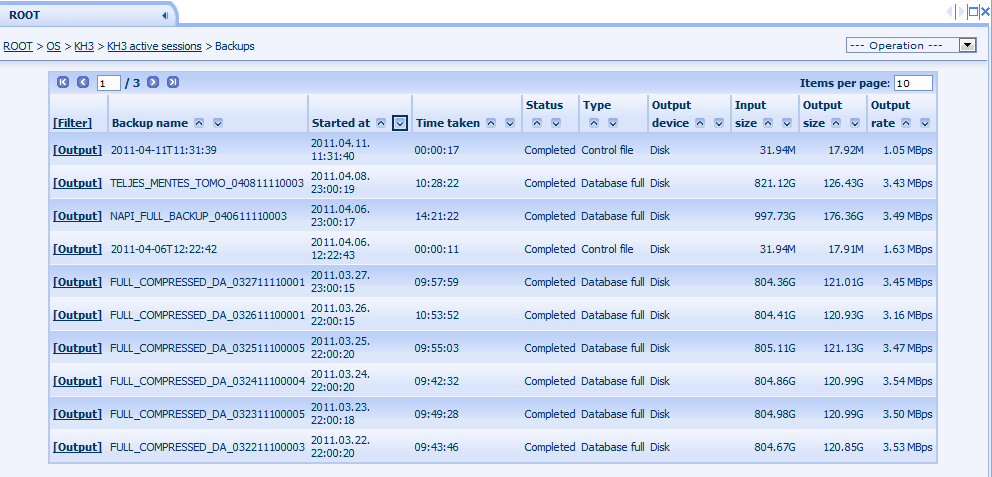
Task: Sort Started at ascending
Action: coord(381,123)
